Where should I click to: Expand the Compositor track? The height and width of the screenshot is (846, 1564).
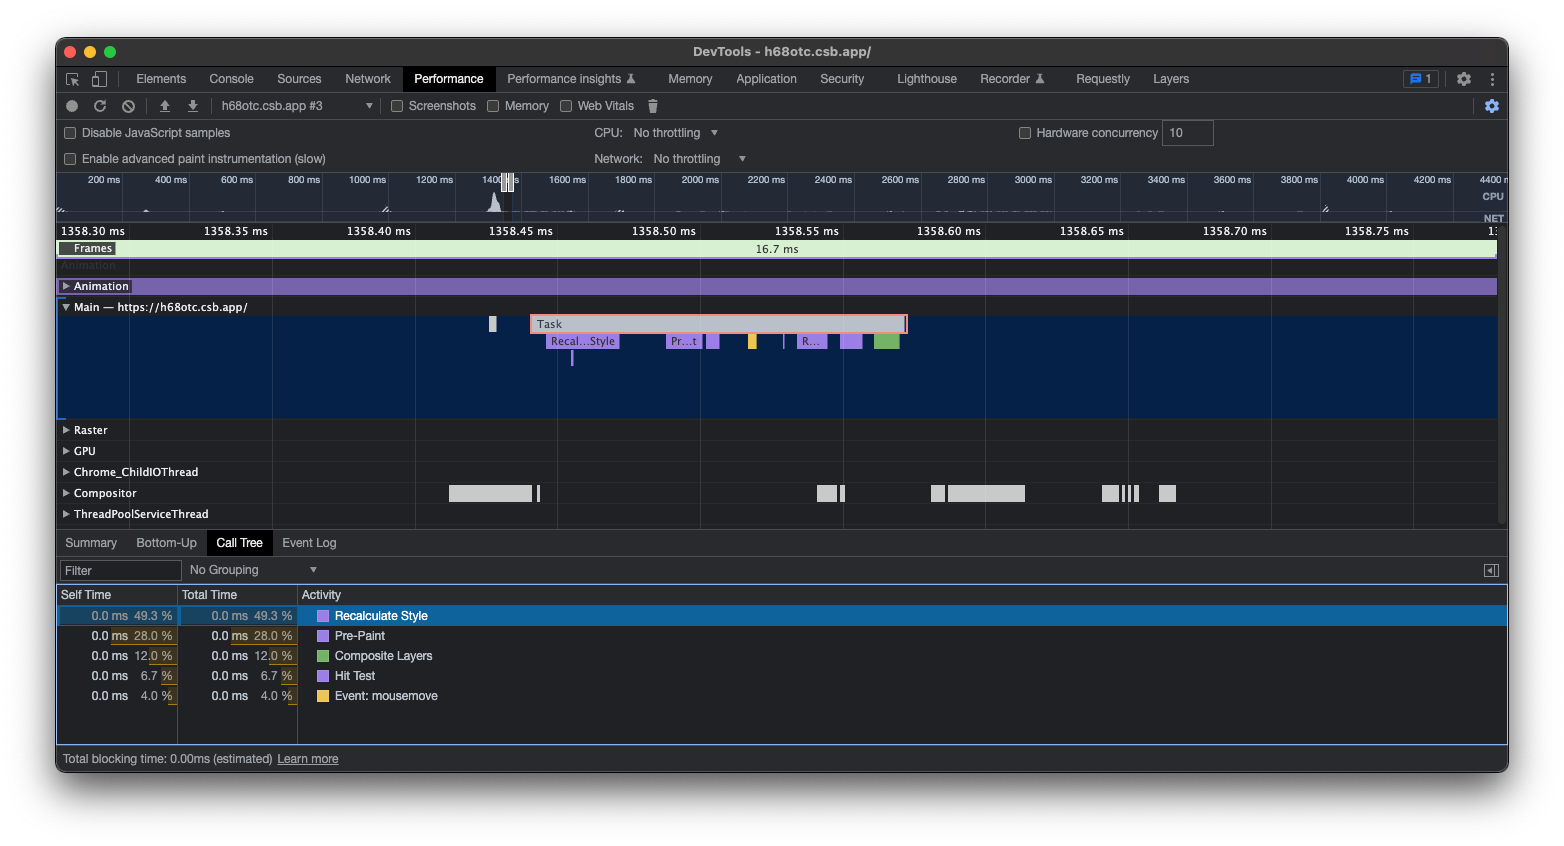(66, 492)
